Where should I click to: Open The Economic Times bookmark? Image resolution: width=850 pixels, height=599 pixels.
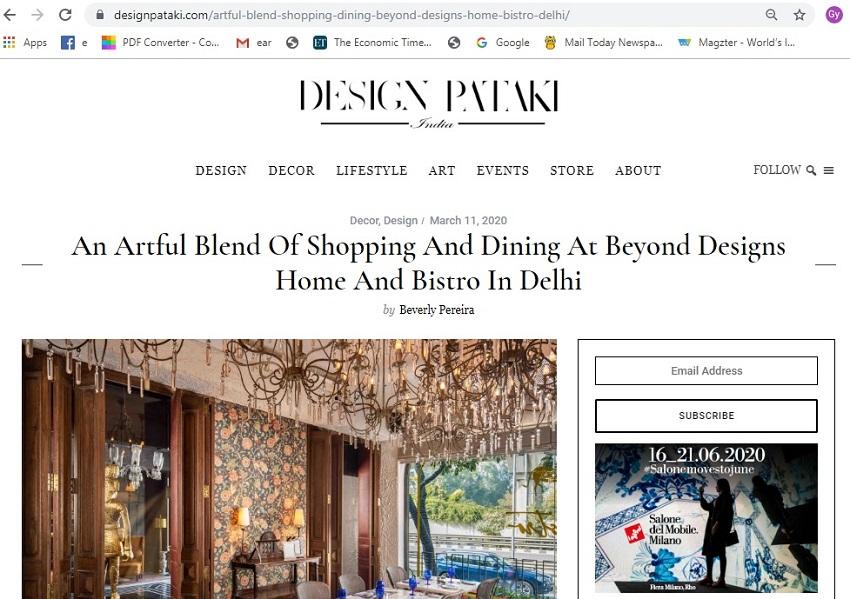click(x=372, y=42)
